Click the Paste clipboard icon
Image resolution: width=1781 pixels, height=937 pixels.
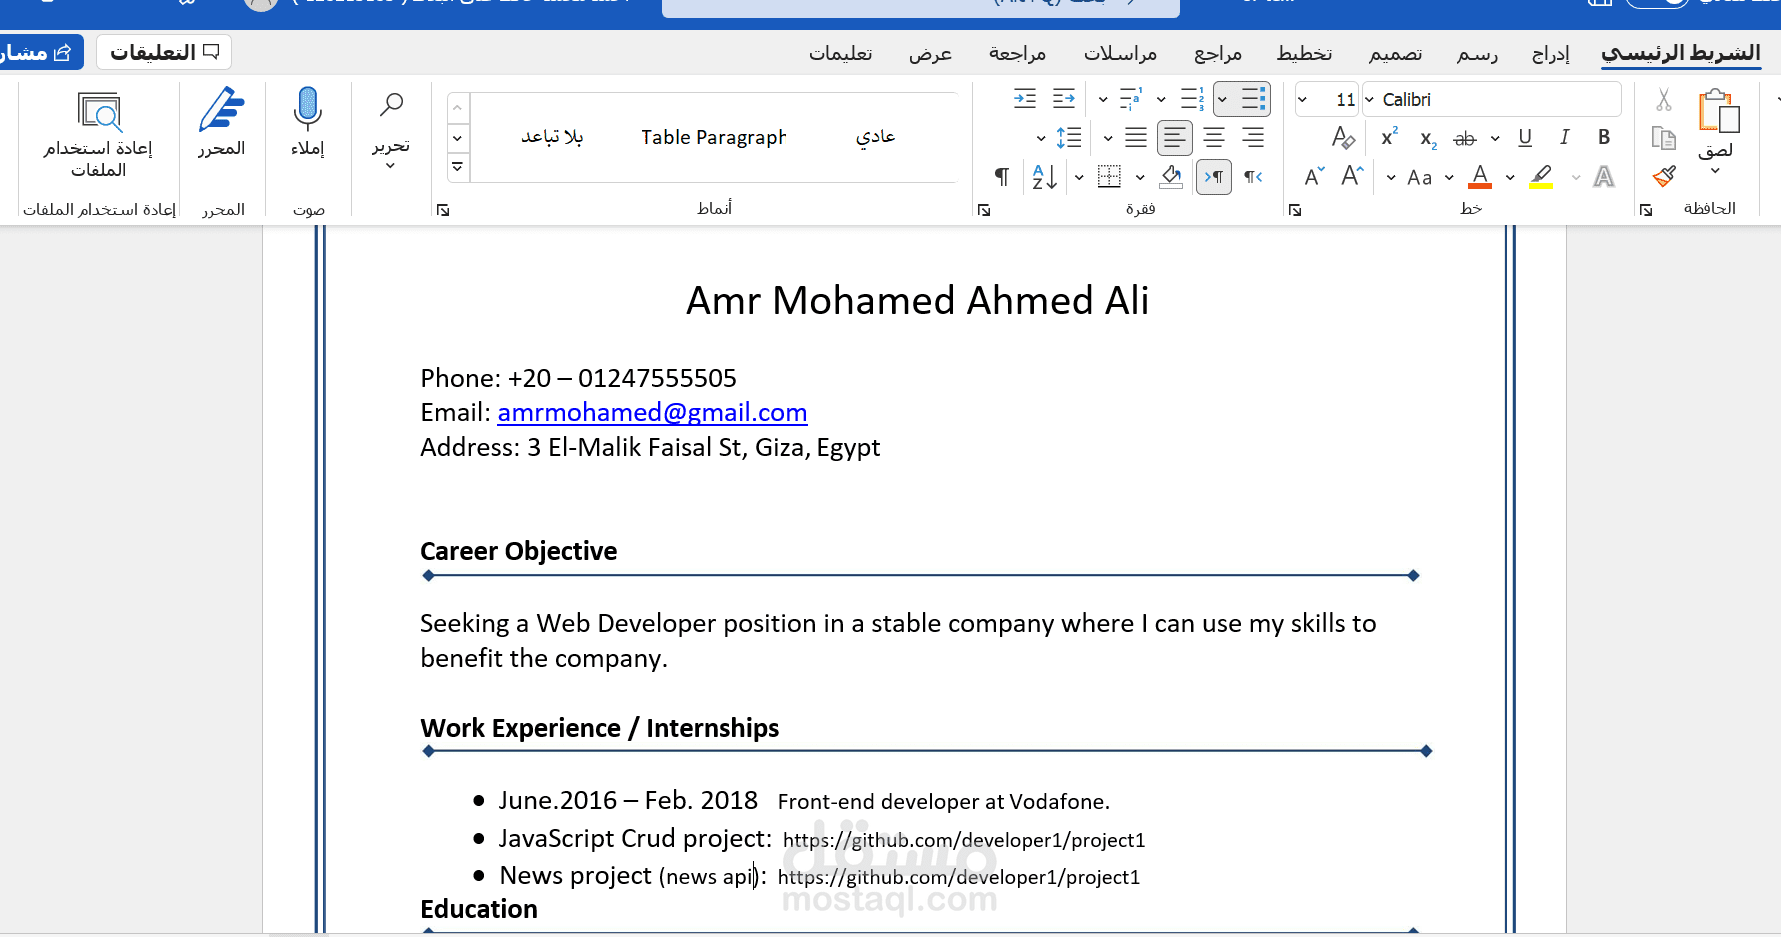(1718, 110)
